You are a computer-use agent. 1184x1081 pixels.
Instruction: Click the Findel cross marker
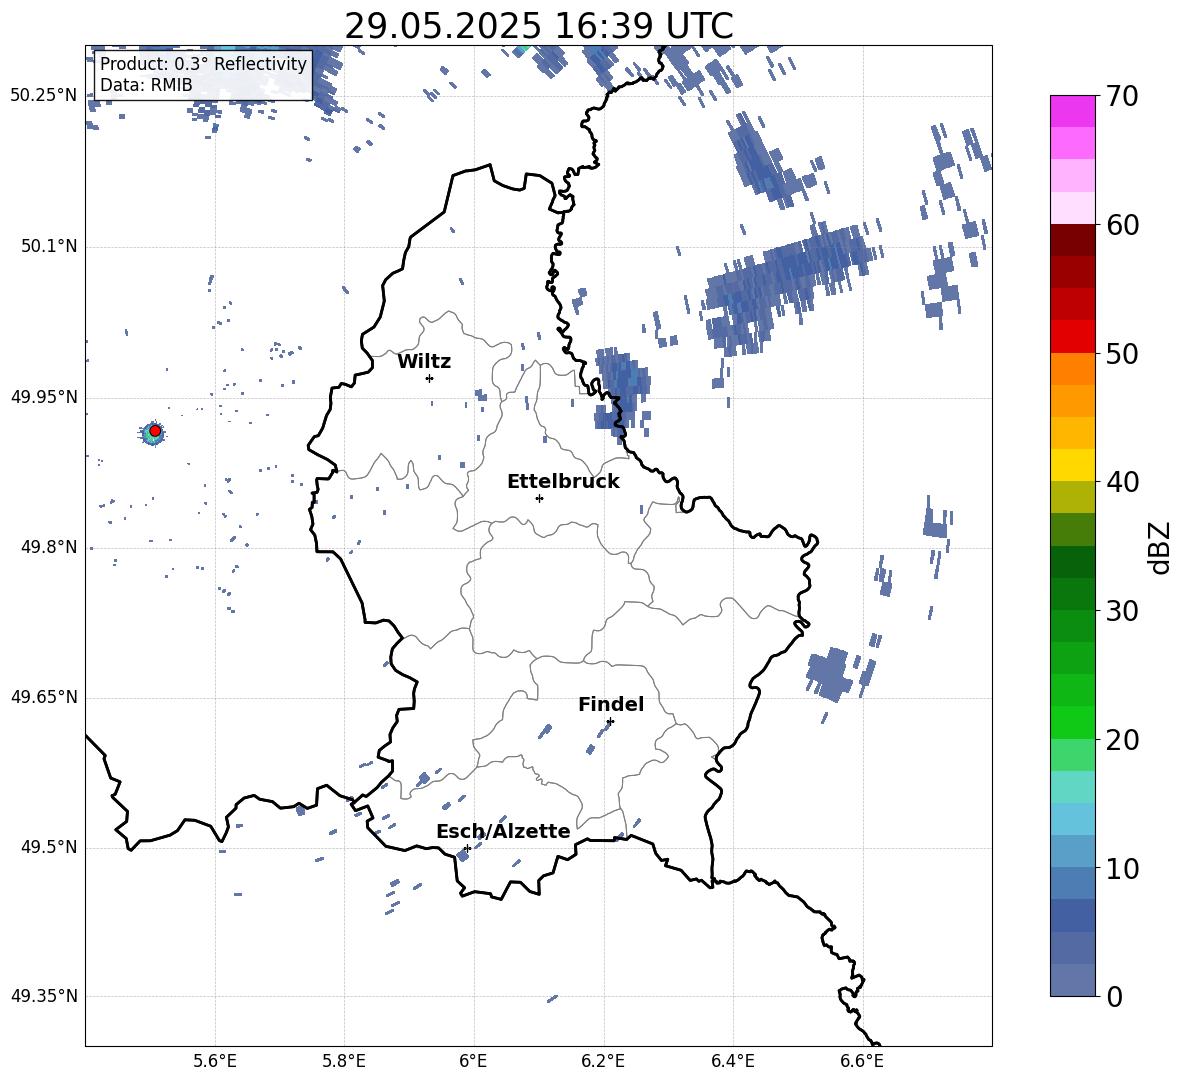(610, 722)
